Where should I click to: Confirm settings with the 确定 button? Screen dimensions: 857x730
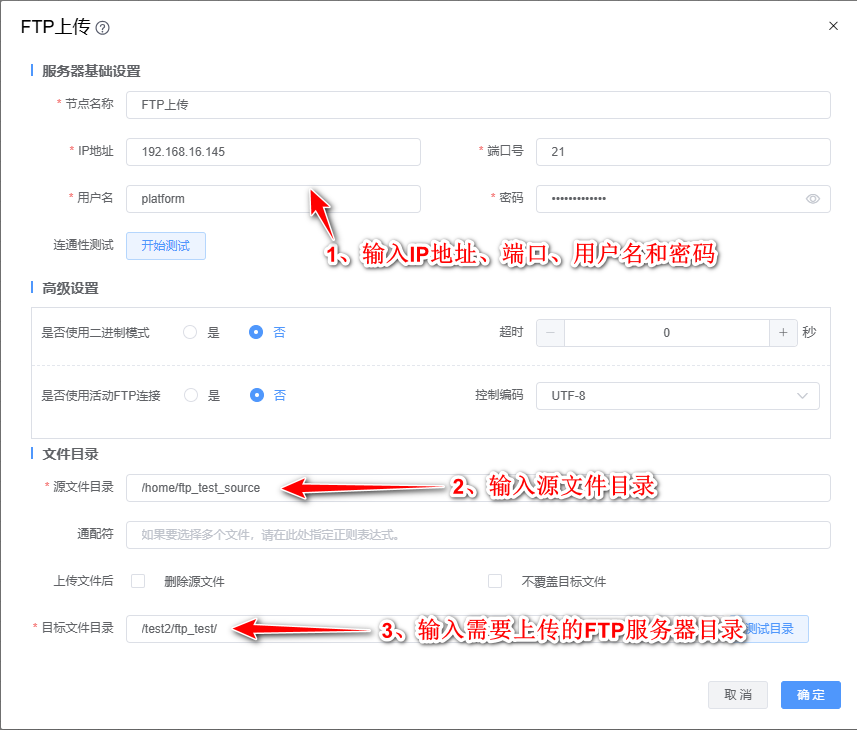coord(810,695)
